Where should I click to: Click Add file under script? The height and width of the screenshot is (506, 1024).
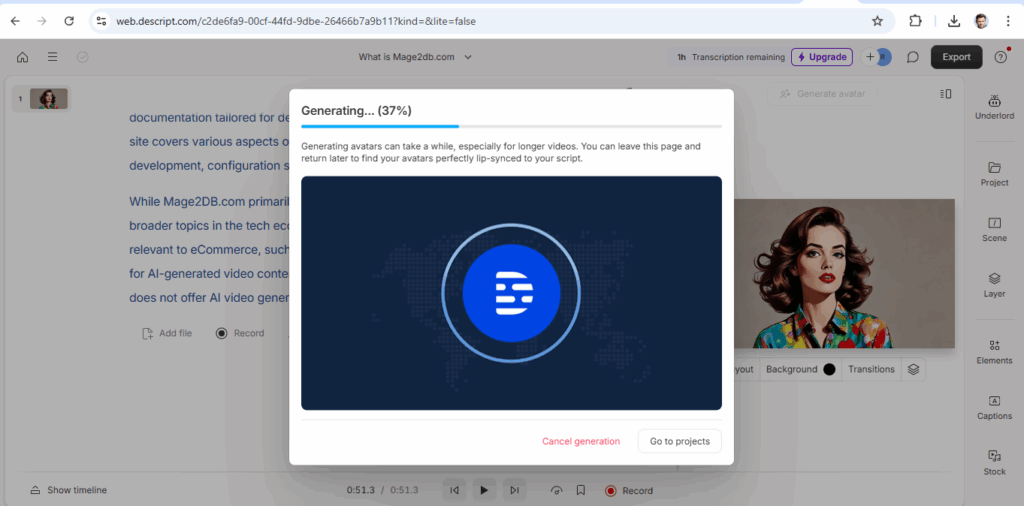coord(168,333)
